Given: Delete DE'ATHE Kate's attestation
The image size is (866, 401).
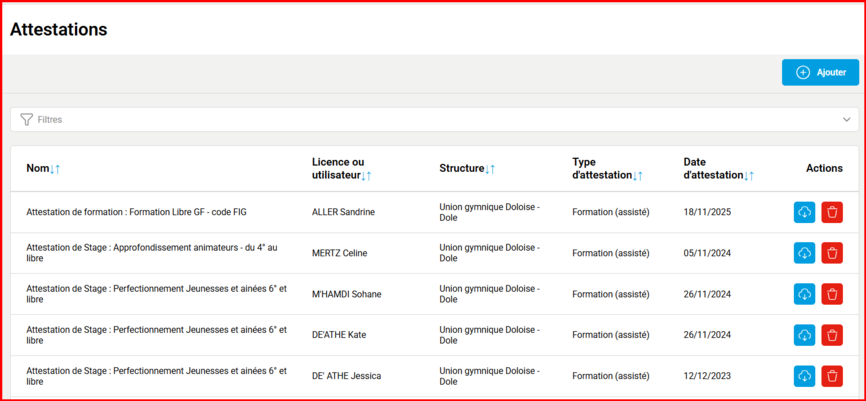Looking at the screenshot, I should pos(832,335).
